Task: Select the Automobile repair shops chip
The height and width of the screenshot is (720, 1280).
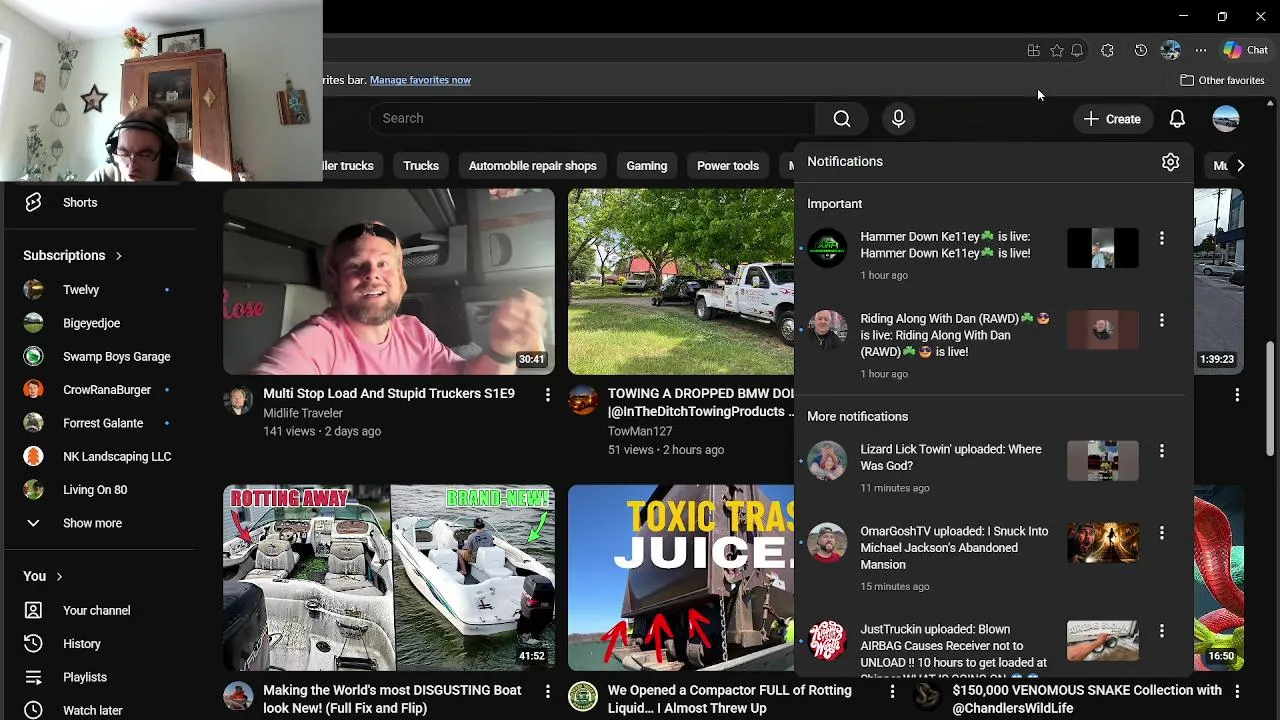Action: [532, 166]
